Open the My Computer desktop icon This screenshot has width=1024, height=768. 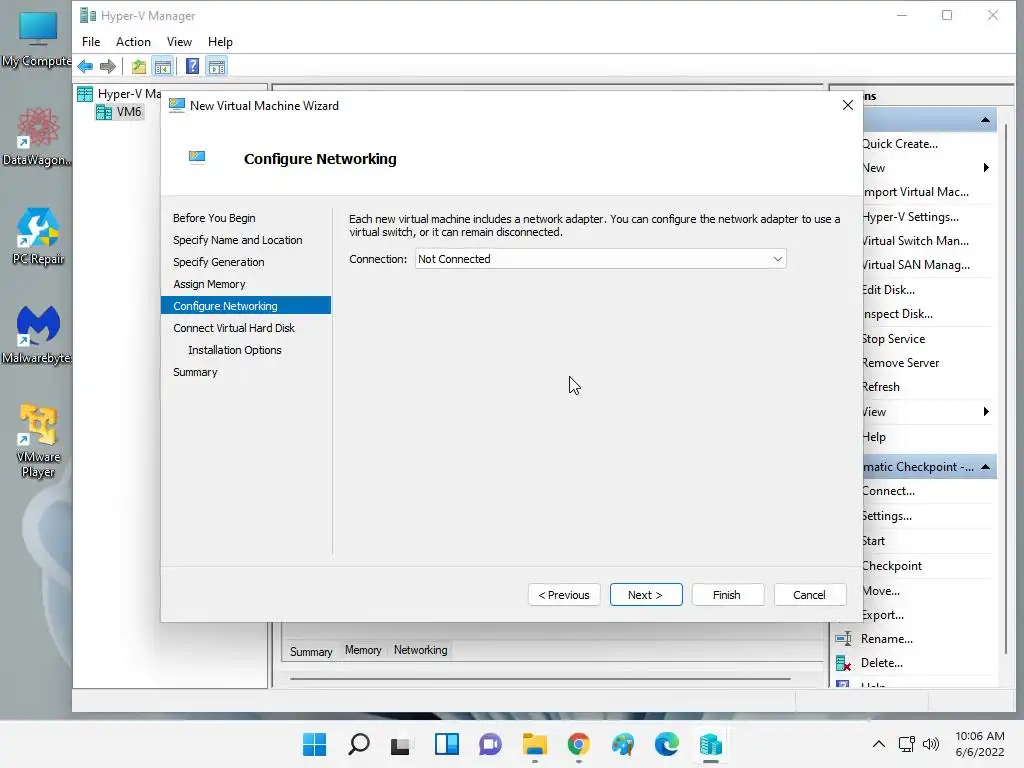(x=37, y=39)
